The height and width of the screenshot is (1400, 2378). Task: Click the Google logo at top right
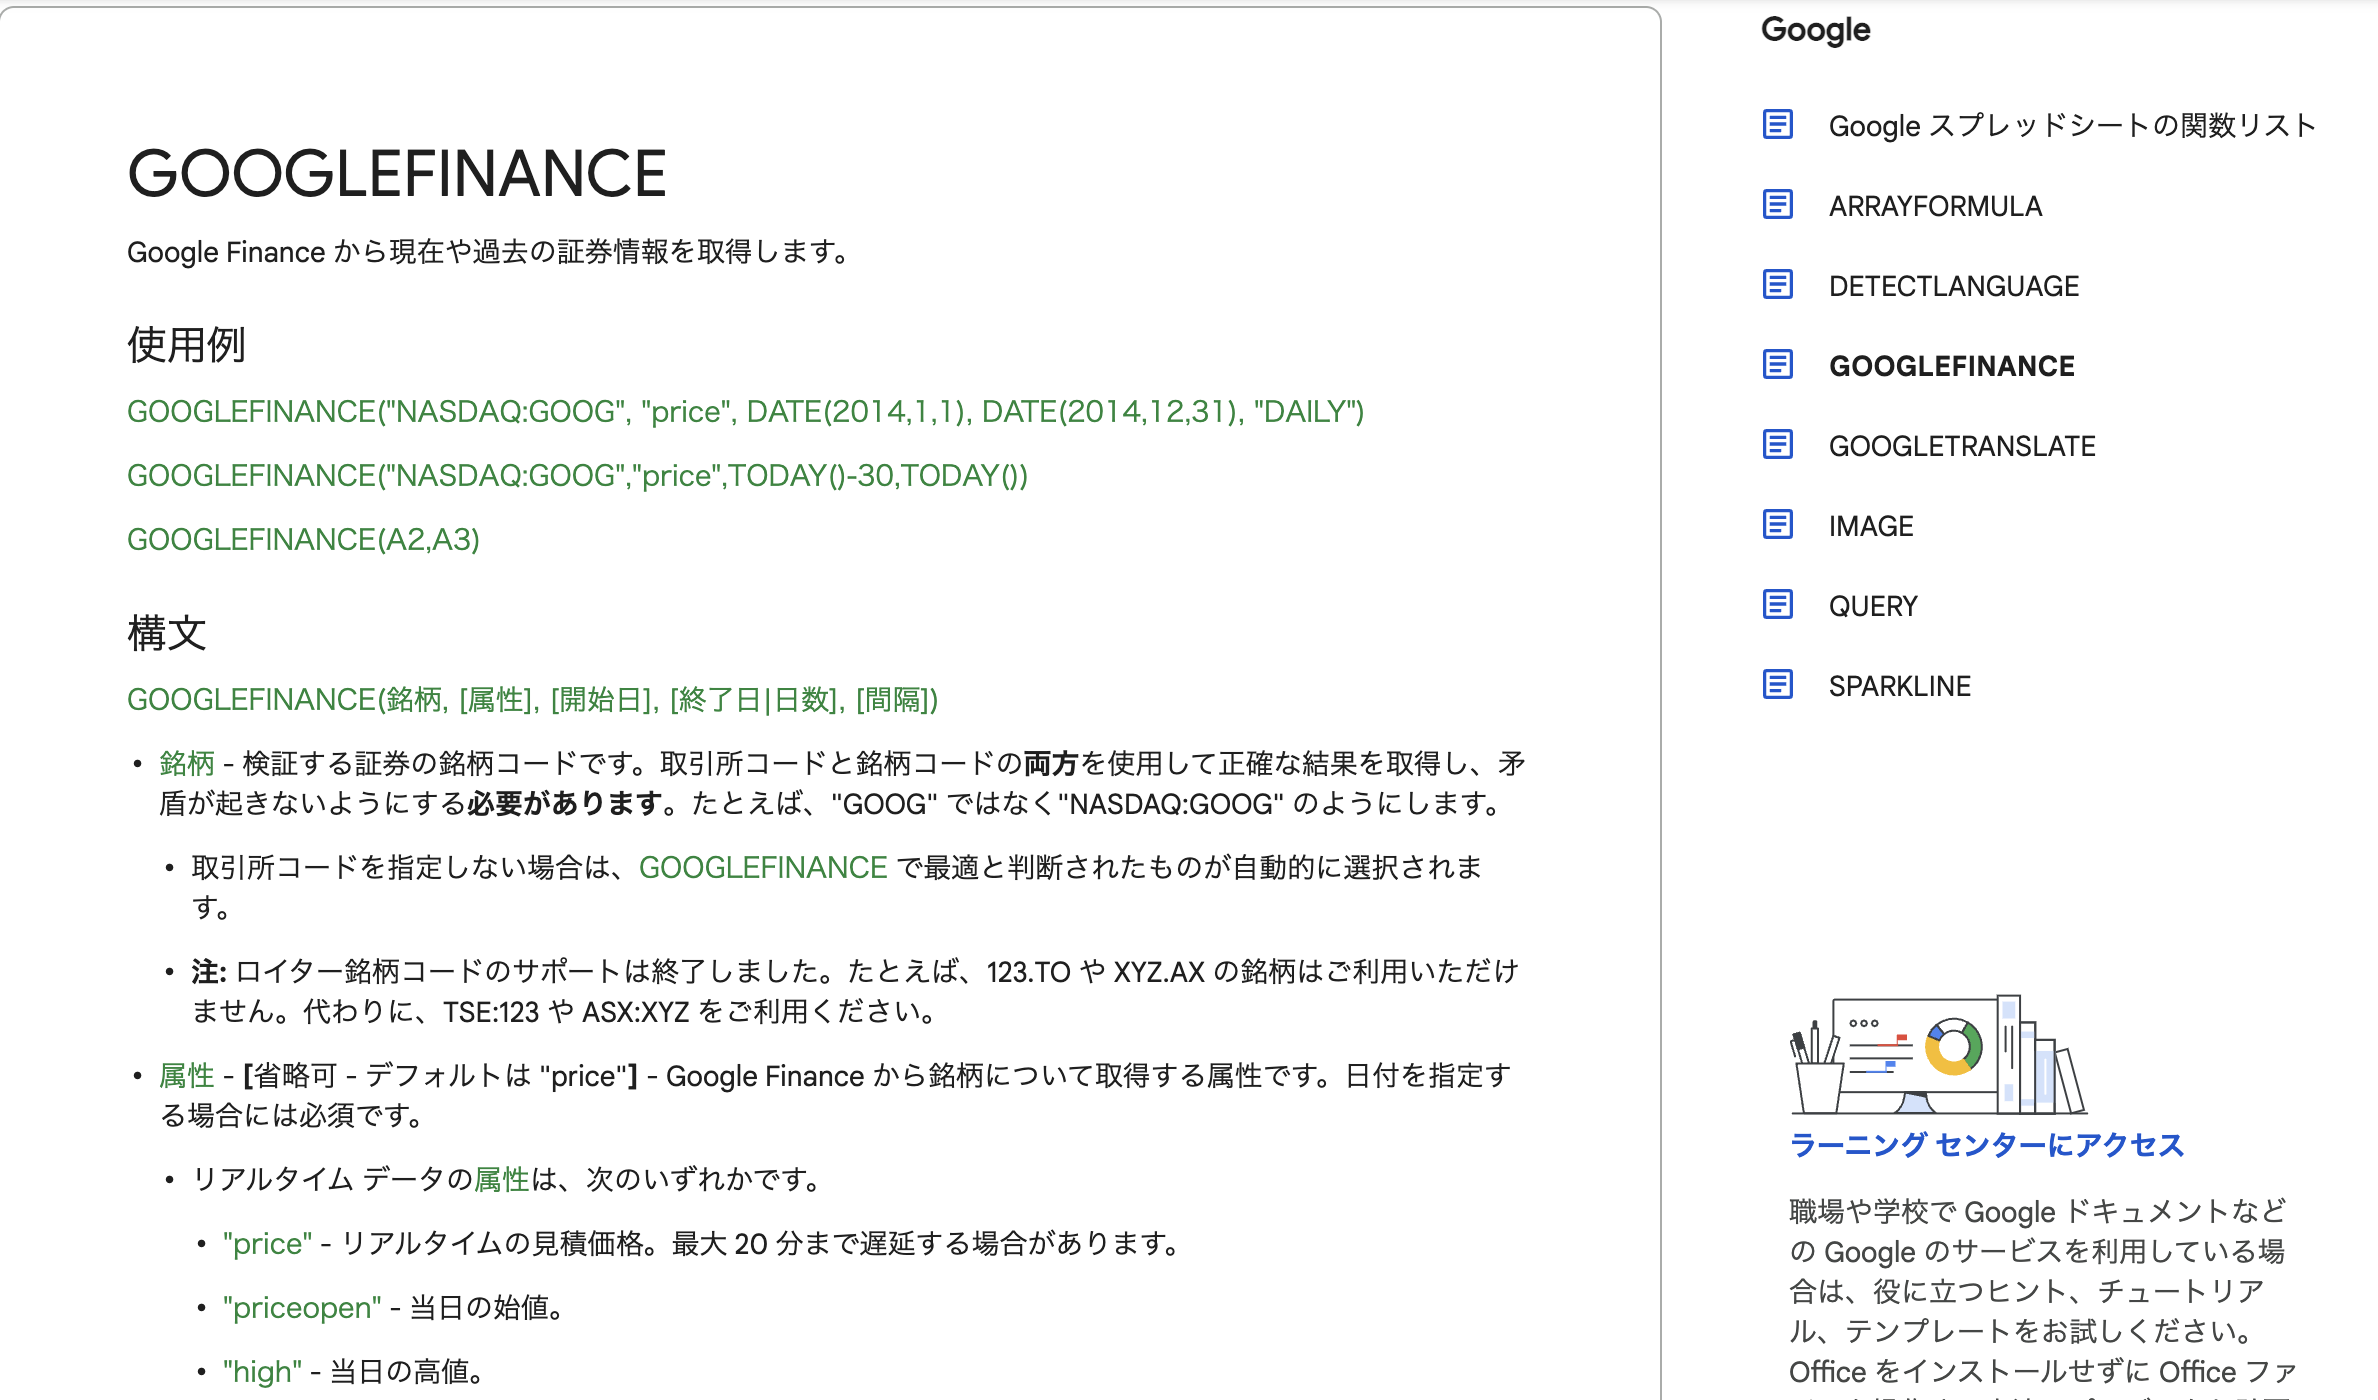(x=1814, y=30)
